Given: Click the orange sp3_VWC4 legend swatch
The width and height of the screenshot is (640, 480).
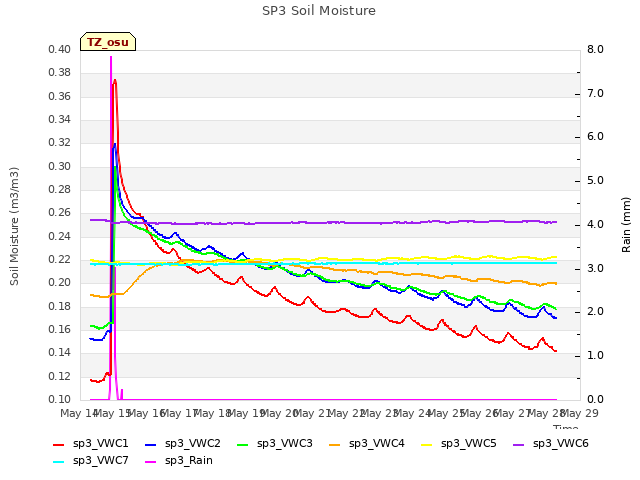Looking at the screenshot, I should click(335, 444).
